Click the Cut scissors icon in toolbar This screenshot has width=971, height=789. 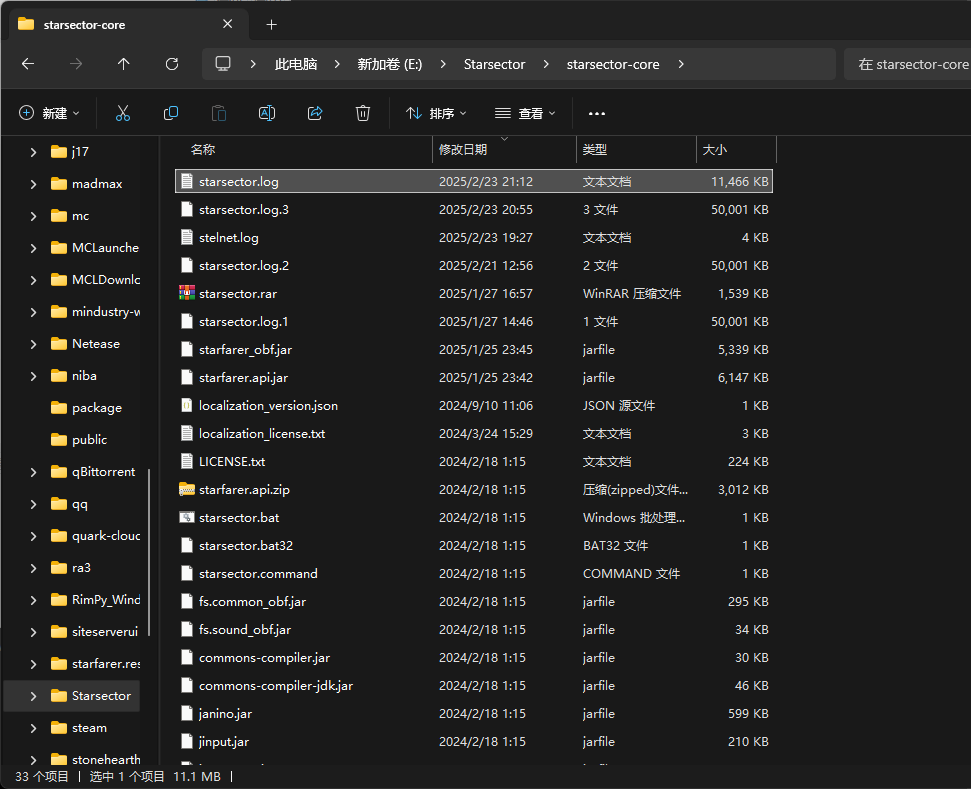coord(123,113)
